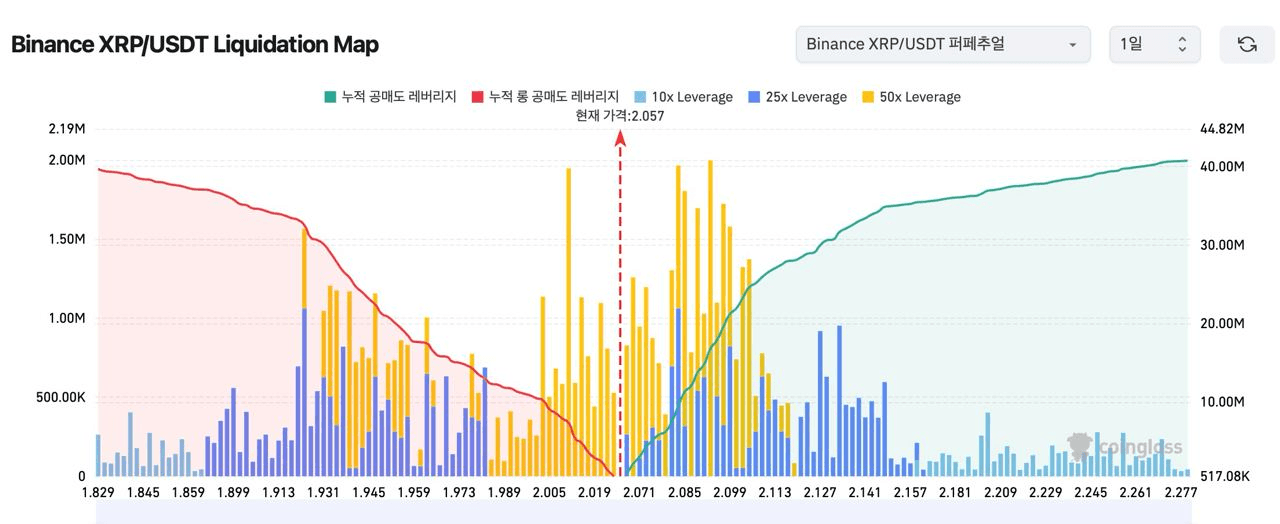The image size is (1280, 524).
Task: Toggle the 50x Leverage legend series
Action: point(911,97)
